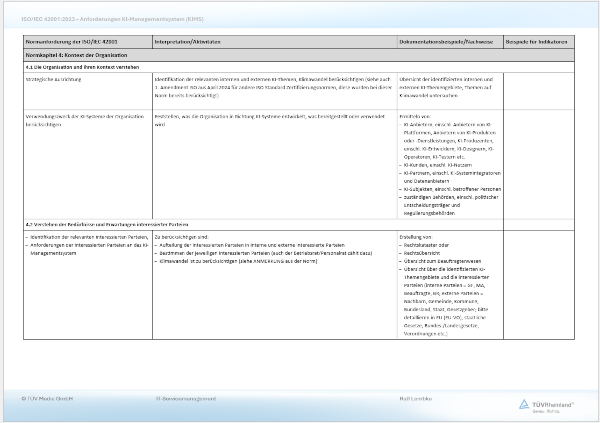The height and width of the screenshot is (423, 600).
Task: Click the 'Prüfinfo von:' text
Action: pyautogui.click(x=412, y=116)
